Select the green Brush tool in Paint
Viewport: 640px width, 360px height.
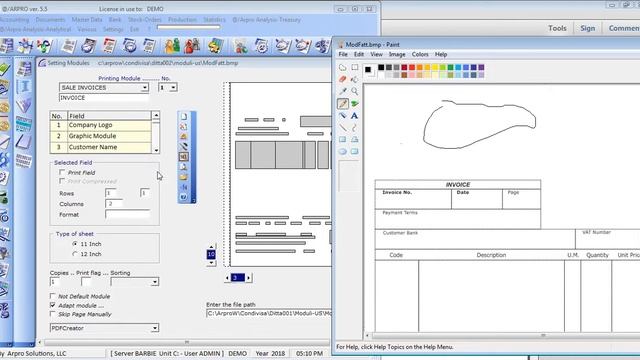pos(355,104)
